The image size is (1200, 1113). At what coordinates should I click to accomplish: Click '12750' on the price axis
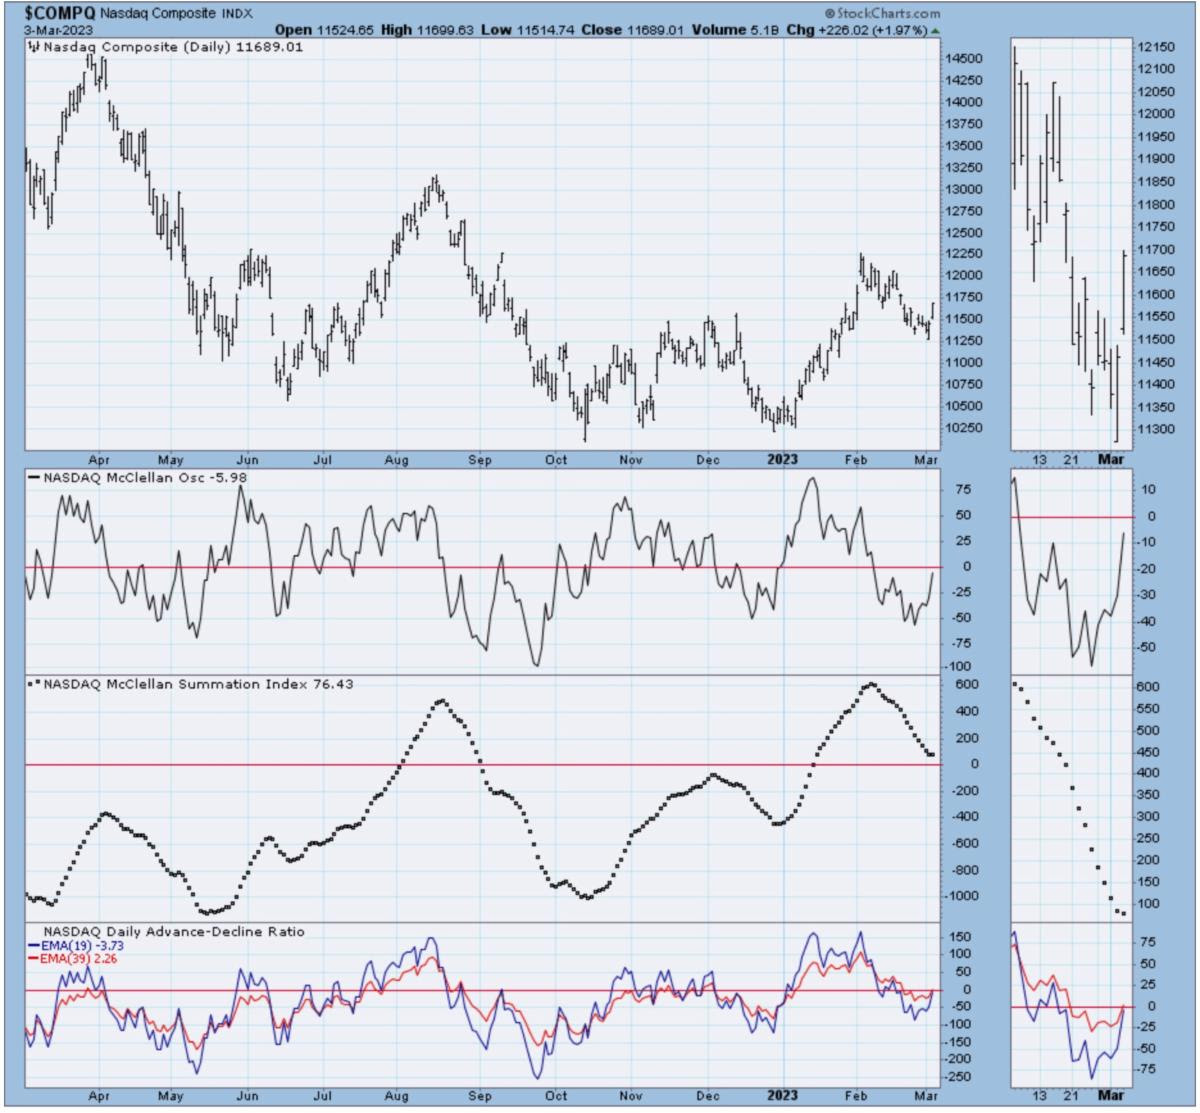tap(964, 211)
